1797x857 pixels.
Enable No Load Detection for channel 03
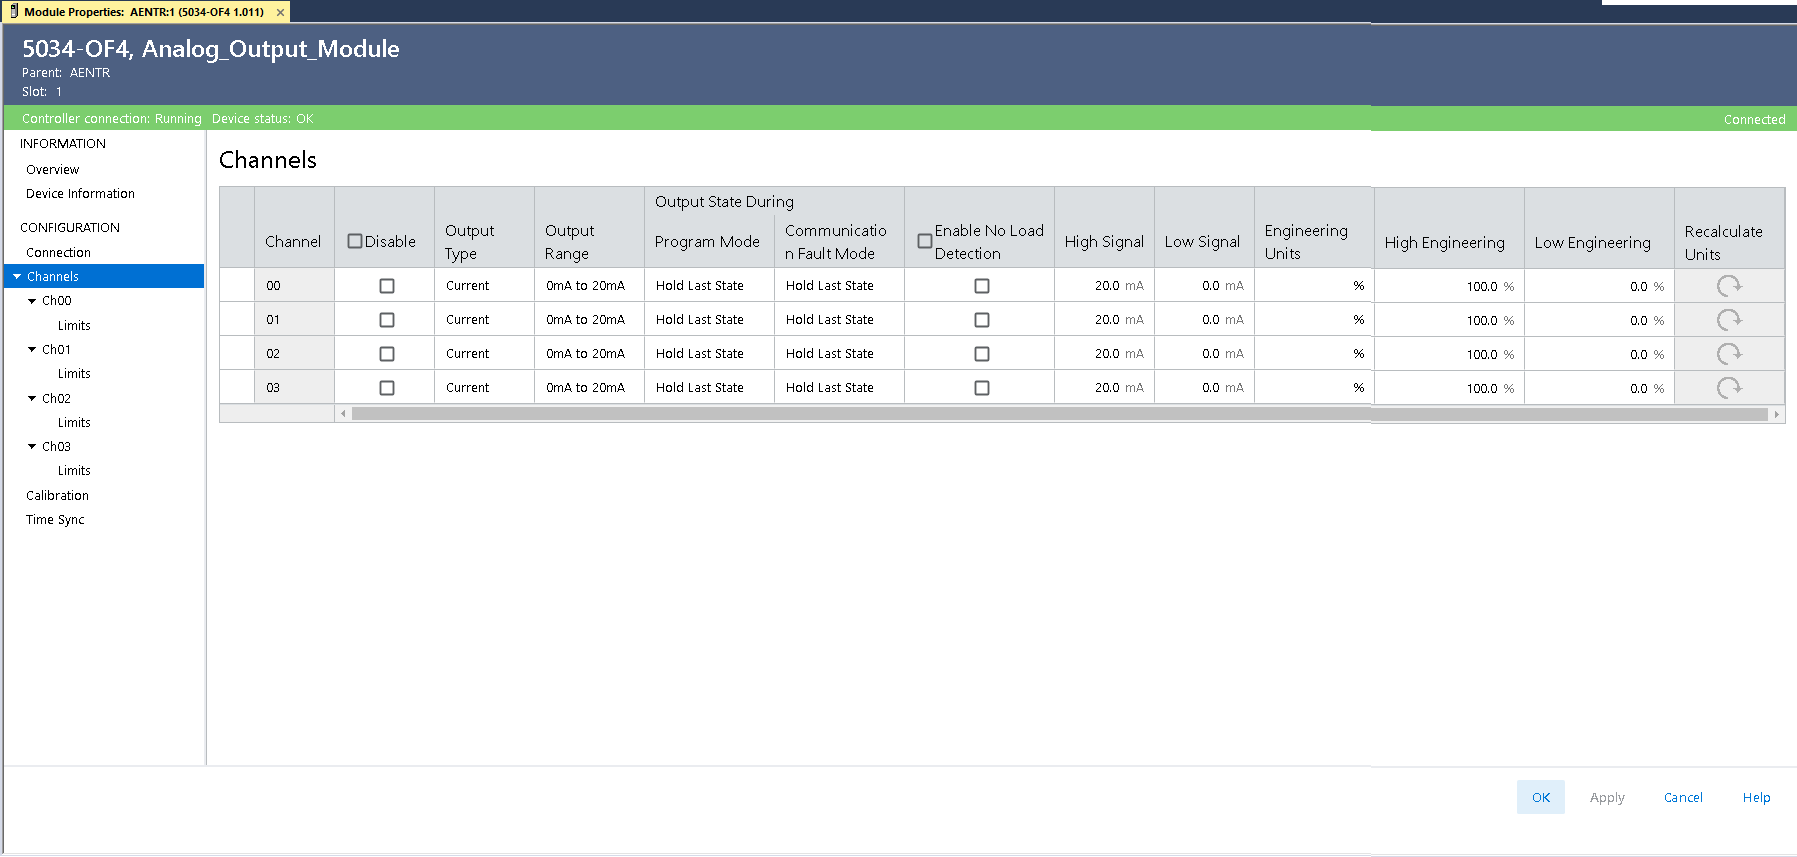pyautogui.click(x=982, y=388)
